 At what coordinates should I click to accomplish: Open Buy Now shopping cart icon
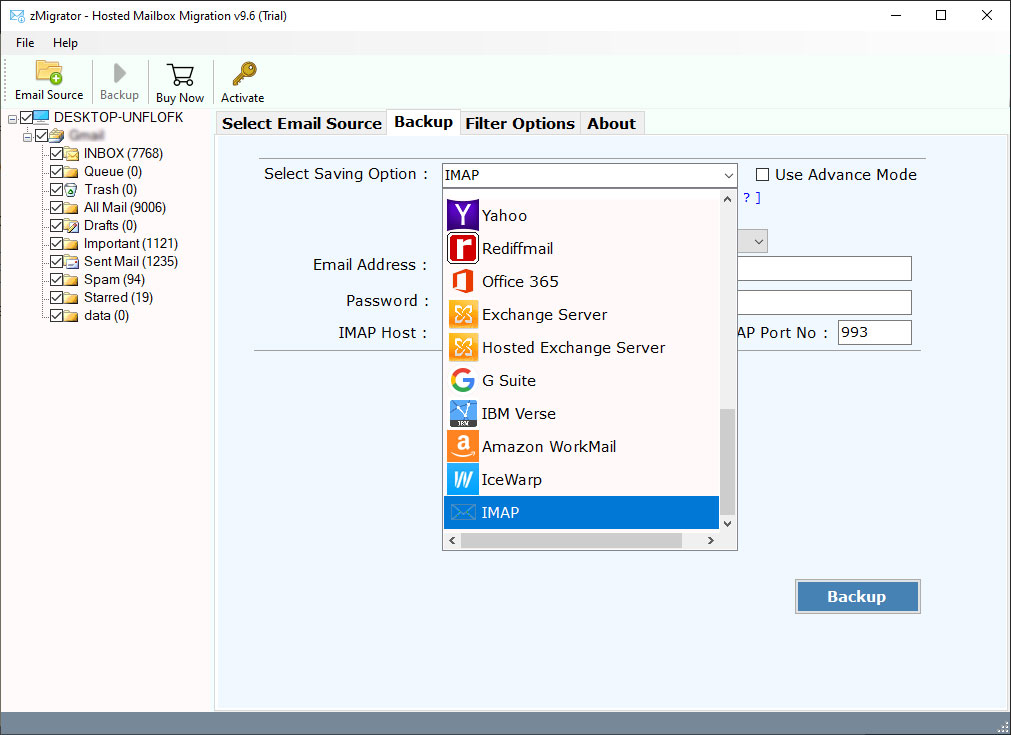[180, 75]
